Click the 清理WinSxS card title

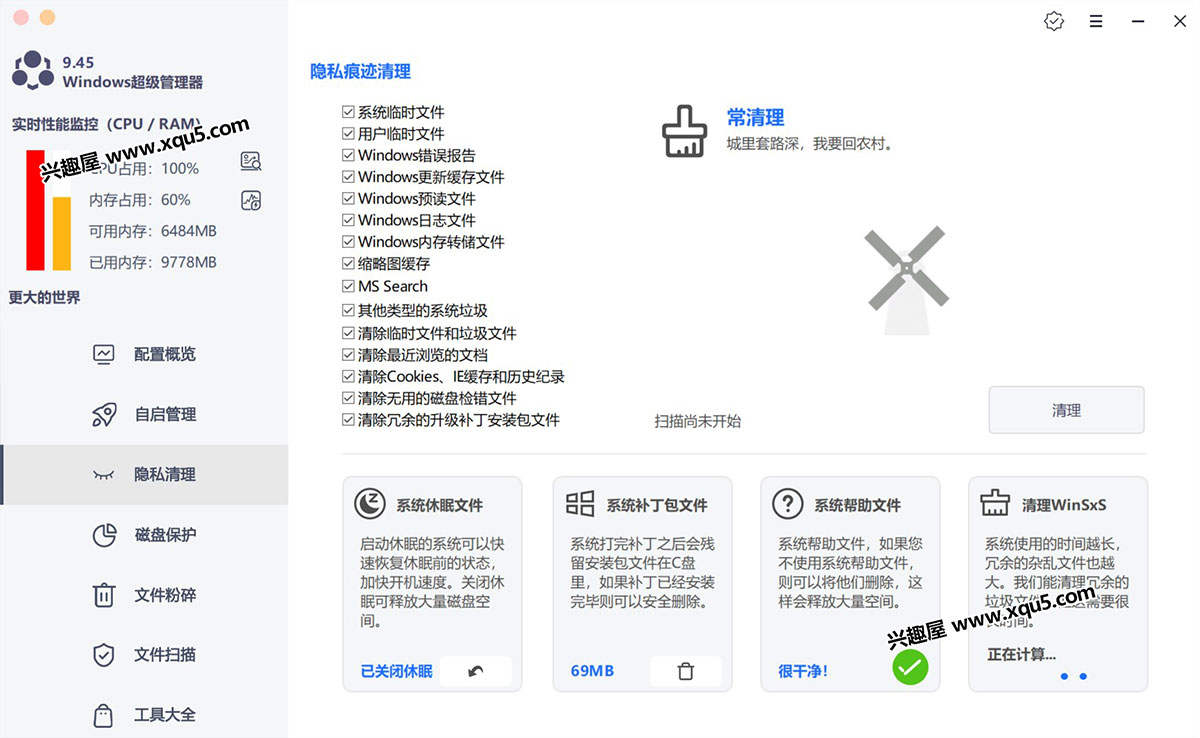pyautogui.click(x=1064, y=505)
